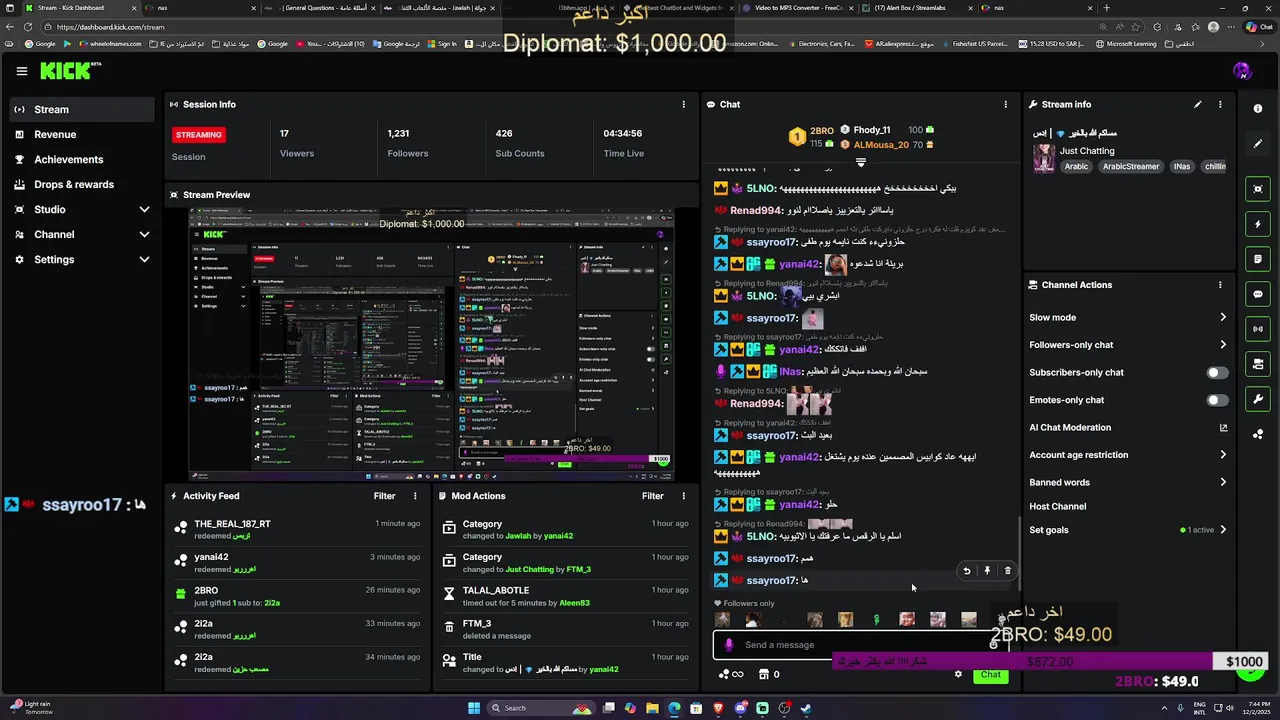1280x720 pixels.
Task: Open Activity Feed Filter dropdown
Action: point(384,496)
